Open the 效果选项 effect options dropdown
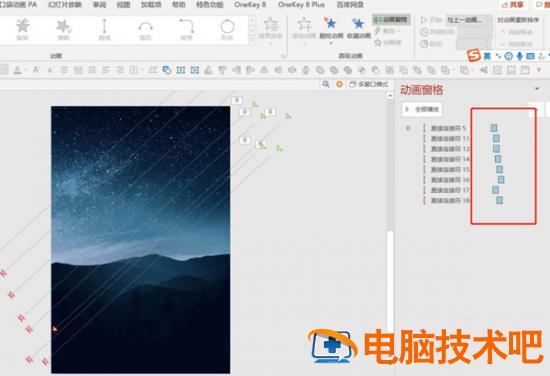This screenshot has height=376, width=550. (x=270, y=32)
